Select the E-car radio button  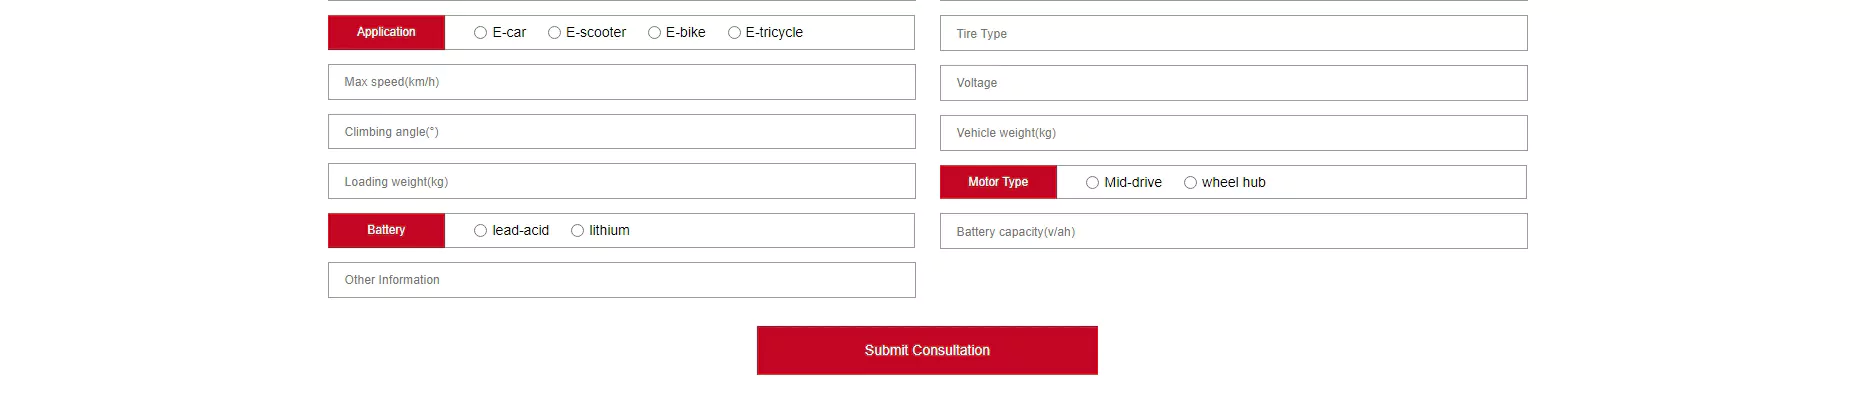coord(480,33)
